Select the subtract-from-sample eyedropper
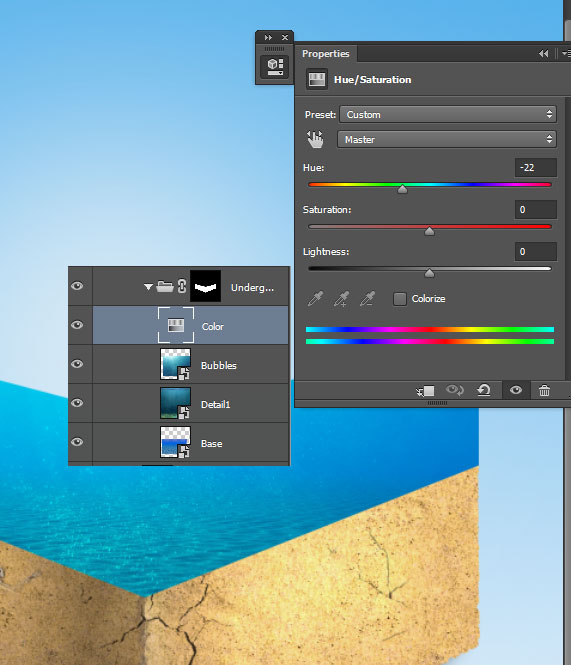Viewport: 571px width, 665px height. tap(367, 299)
